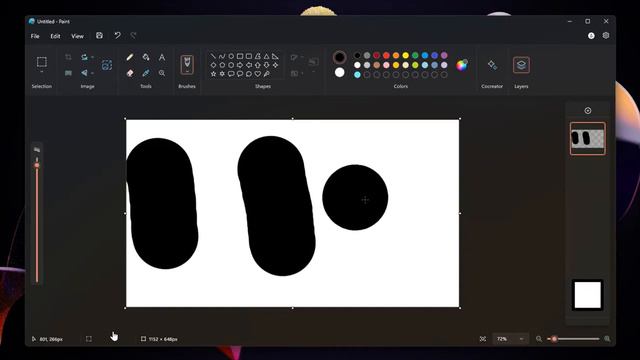Choose the Right triangle shape

[276, 56]
